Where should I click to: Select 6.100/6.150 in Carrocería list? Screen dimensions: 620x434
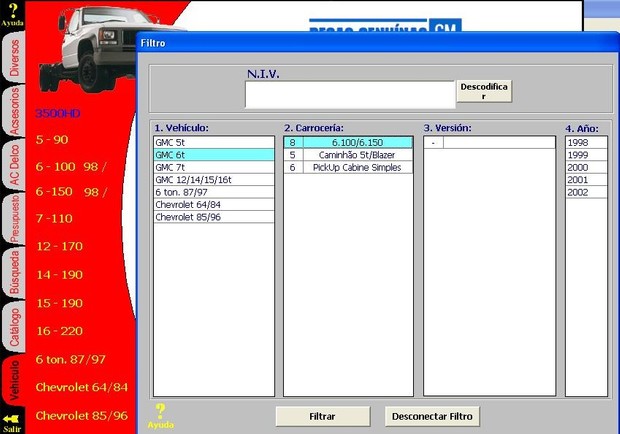(x=357, y=142)
